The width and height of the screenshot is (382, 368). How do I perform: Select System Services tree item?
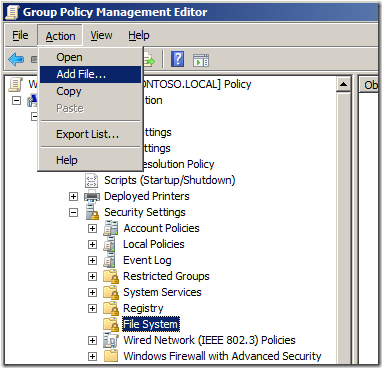pos(162,292)
